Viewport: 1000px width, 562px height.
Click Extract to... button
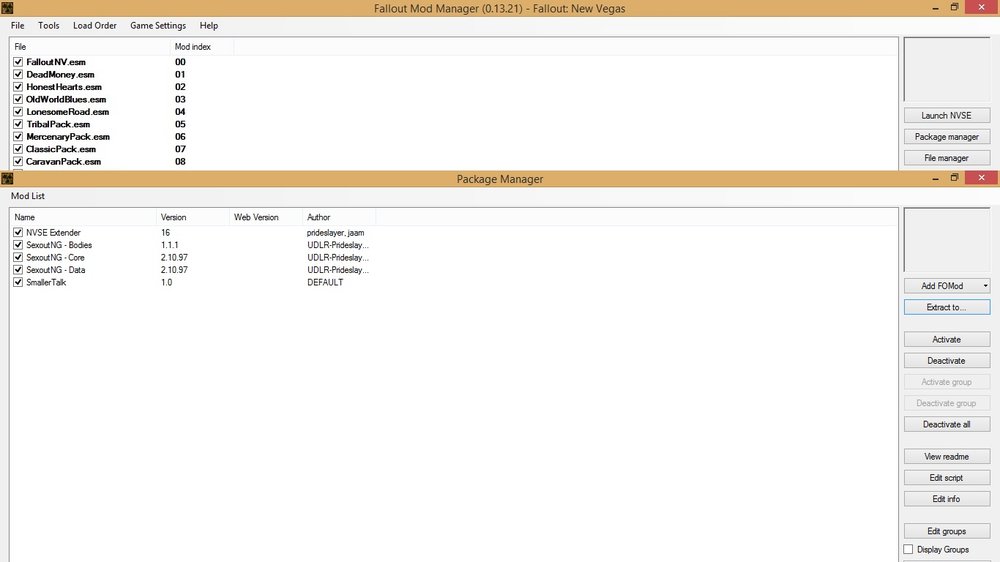coord(946,307)
